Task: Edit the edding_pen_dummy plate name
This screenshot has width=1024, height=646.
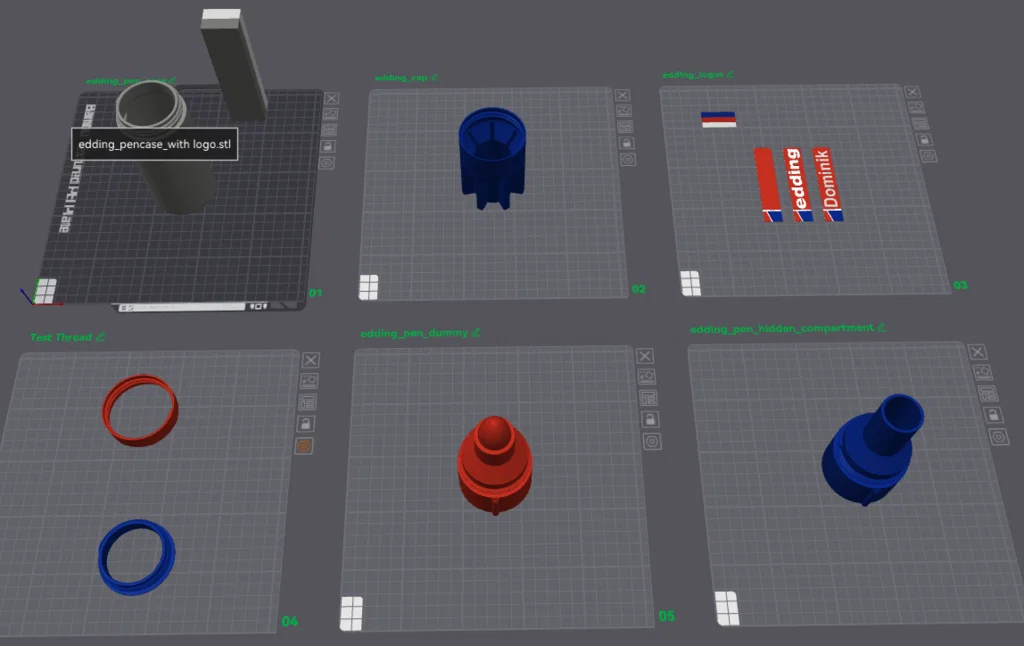Action: [x=476, y=332]
